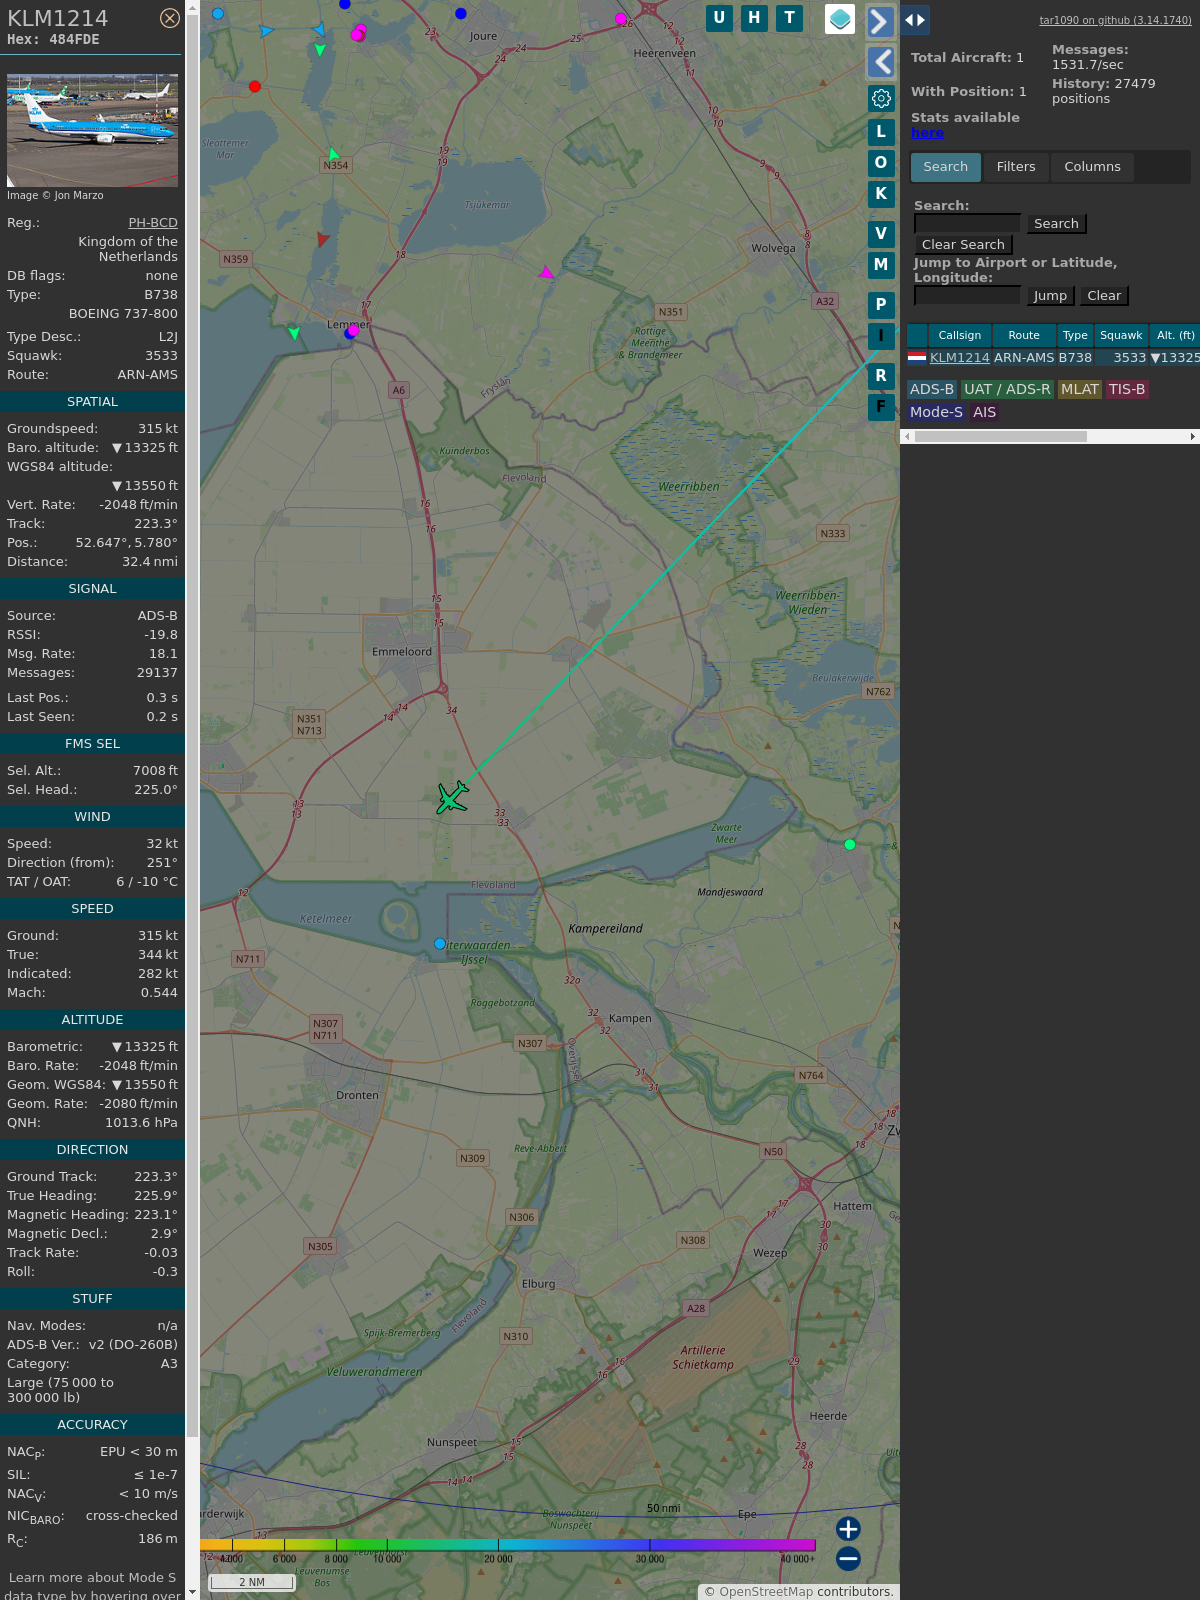Zoom in with the plus button
Screen dimensions: 1200x1600
pyautogui.click(x=848, y=1529)
